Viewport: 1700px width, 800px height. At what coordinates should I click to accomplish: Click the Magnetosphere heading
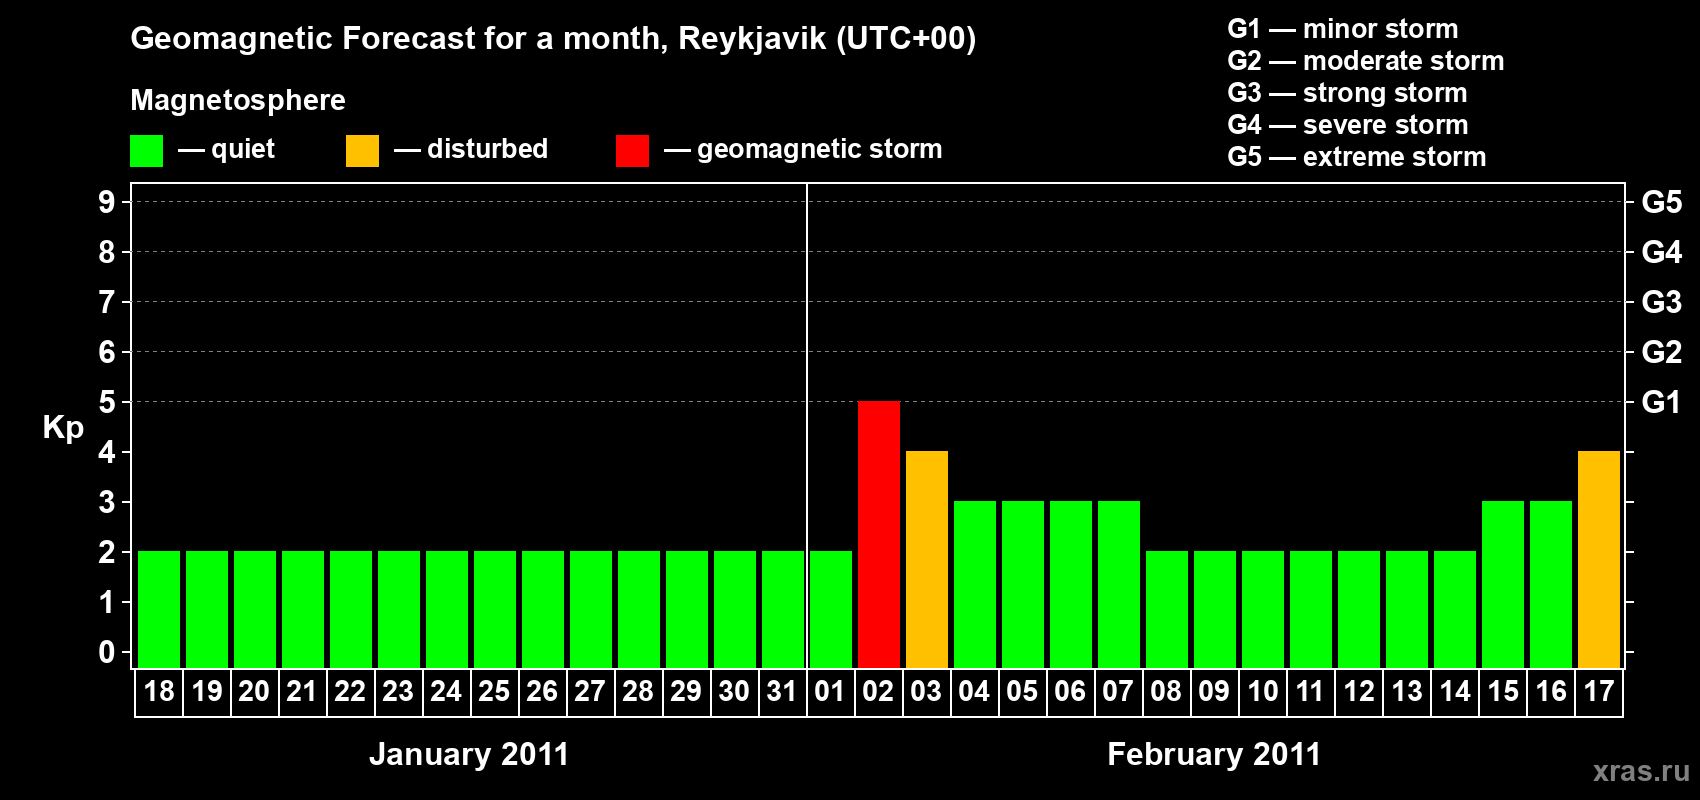(238, 101)
